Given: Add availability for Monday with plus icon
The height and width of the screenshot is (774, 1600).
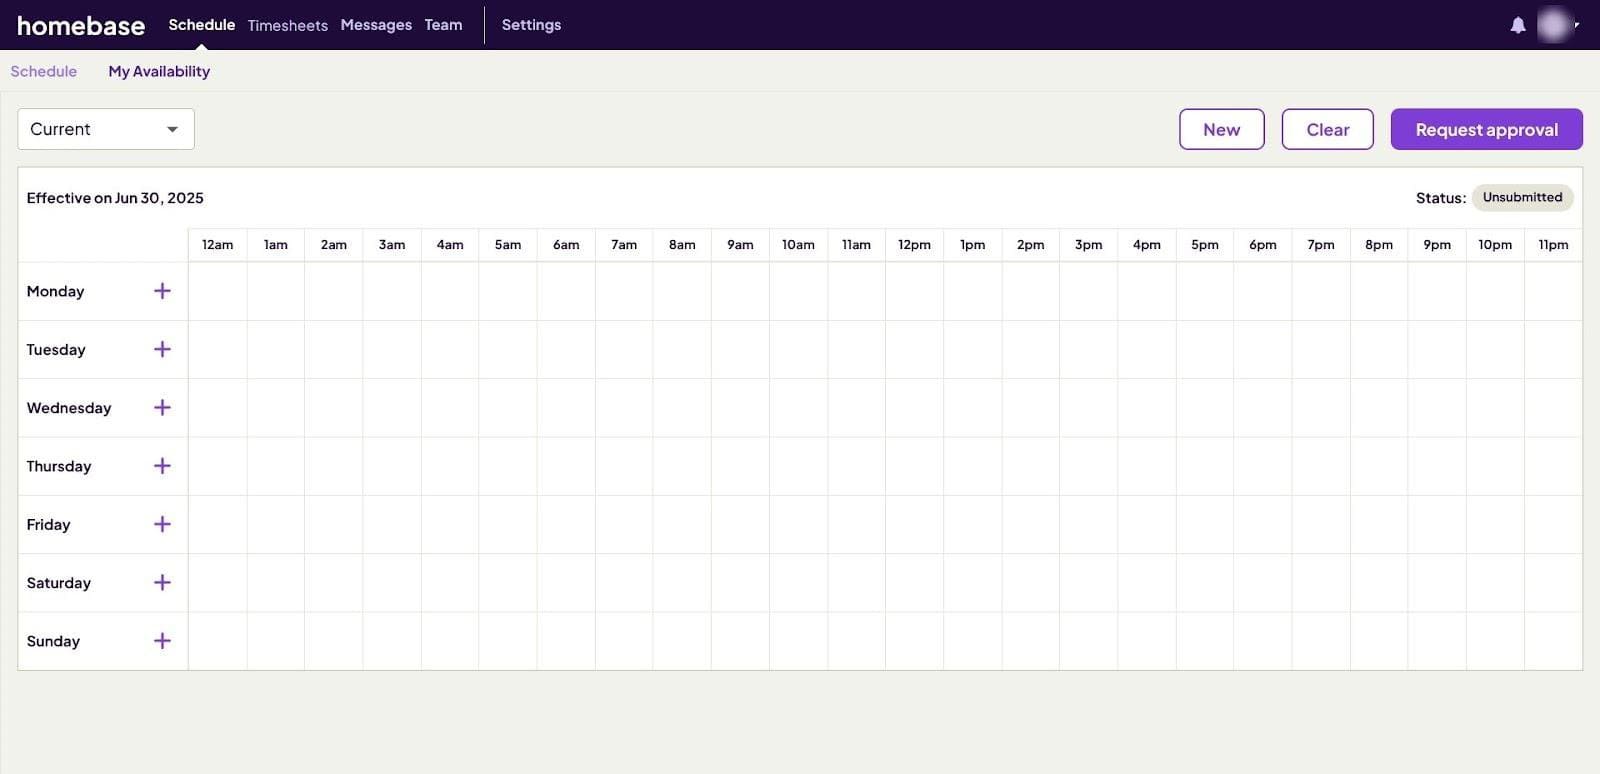Looking at the screenshot, I should (x=162, y=291).
